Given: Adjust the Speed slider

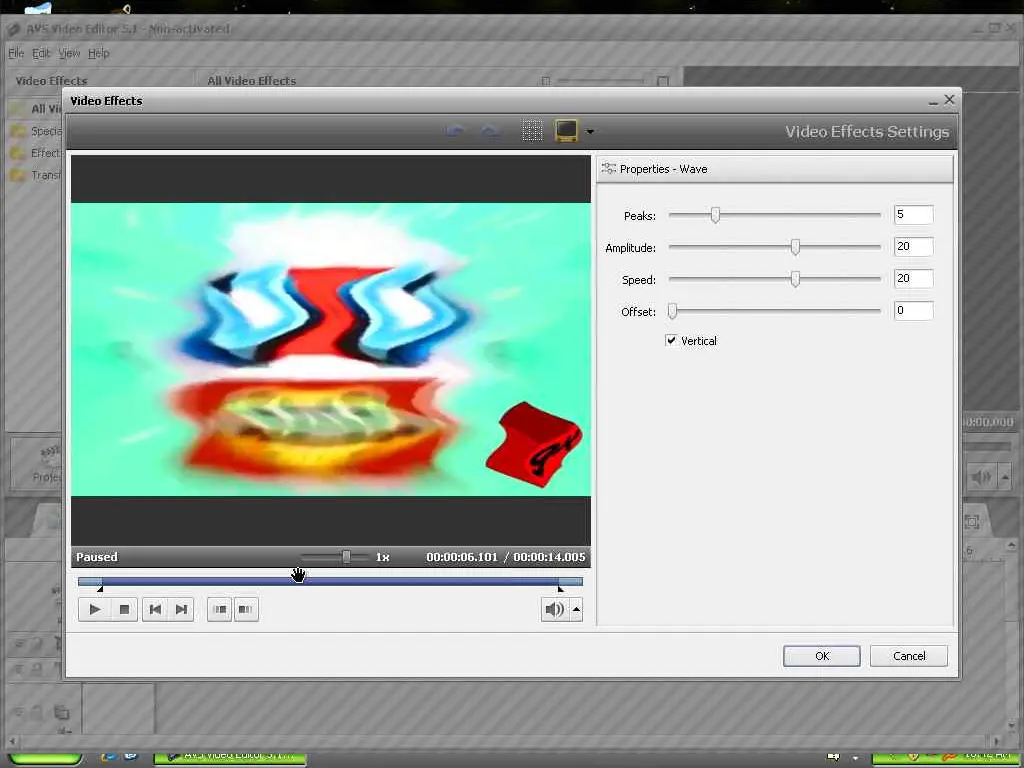Looking at the screenshot, I should pyautogui.click(x=795, y=279).
